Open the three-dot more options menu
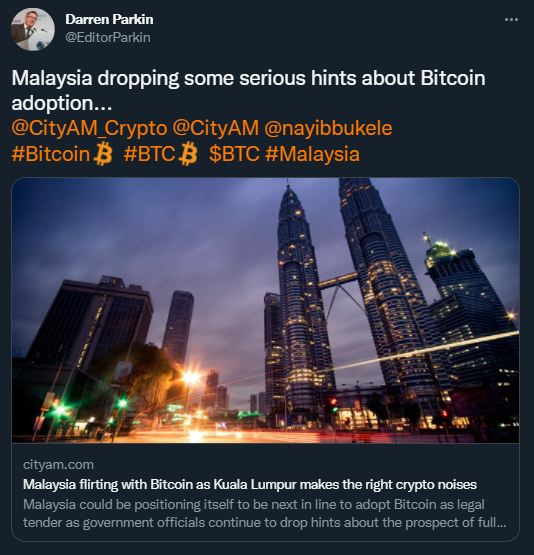The height and width of the screenshot is (555, 534). tap(511, 19)
